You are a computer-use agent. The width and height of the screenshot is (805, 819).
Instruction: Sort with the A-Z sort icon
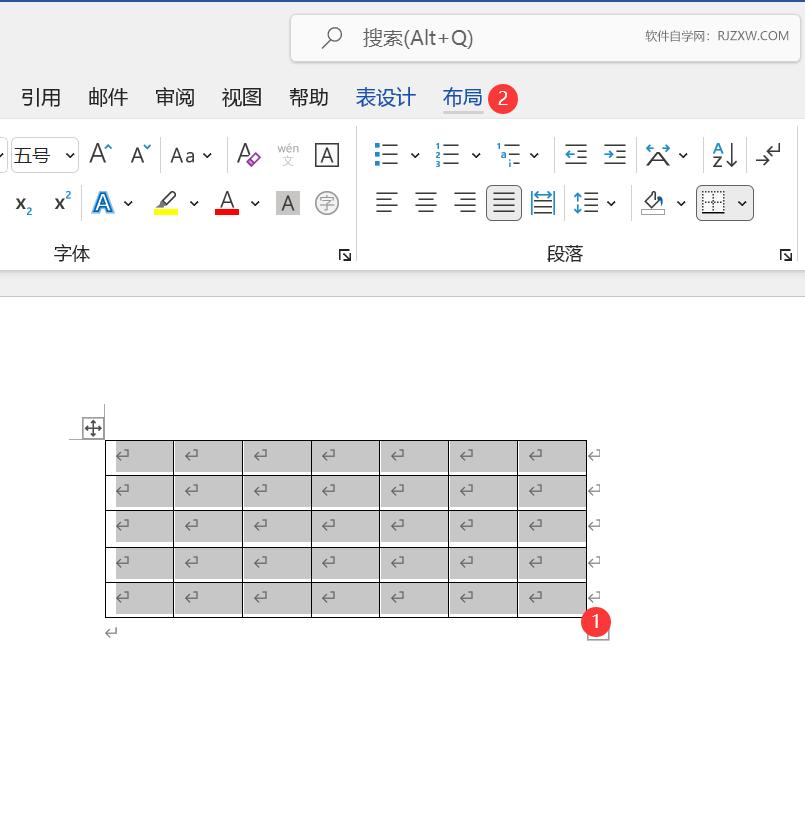tap(725, 155)
